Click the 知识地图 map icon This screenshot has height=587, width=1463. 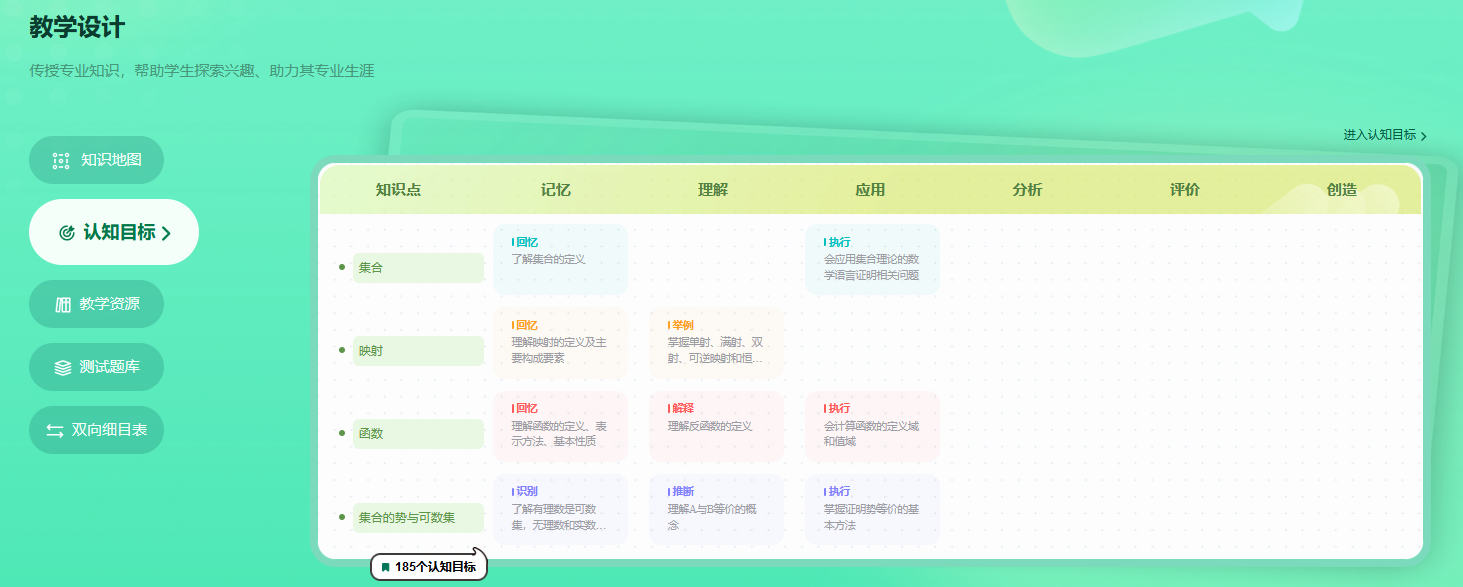tap(61, 160)
